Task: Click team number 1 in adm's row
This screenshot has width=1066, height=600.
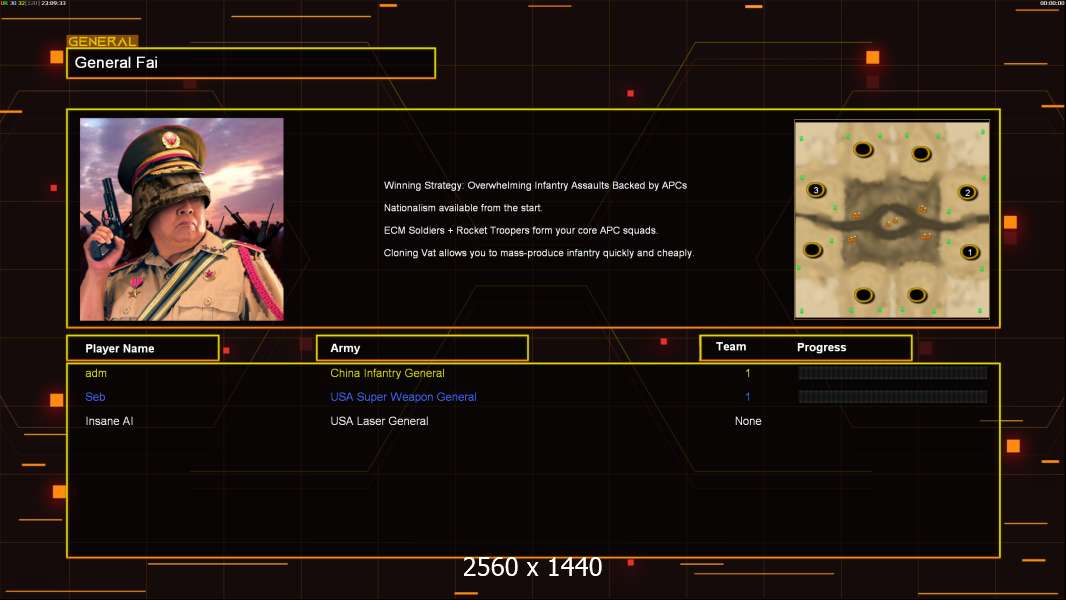Action: pyautogui.click(x=748, y=373)
